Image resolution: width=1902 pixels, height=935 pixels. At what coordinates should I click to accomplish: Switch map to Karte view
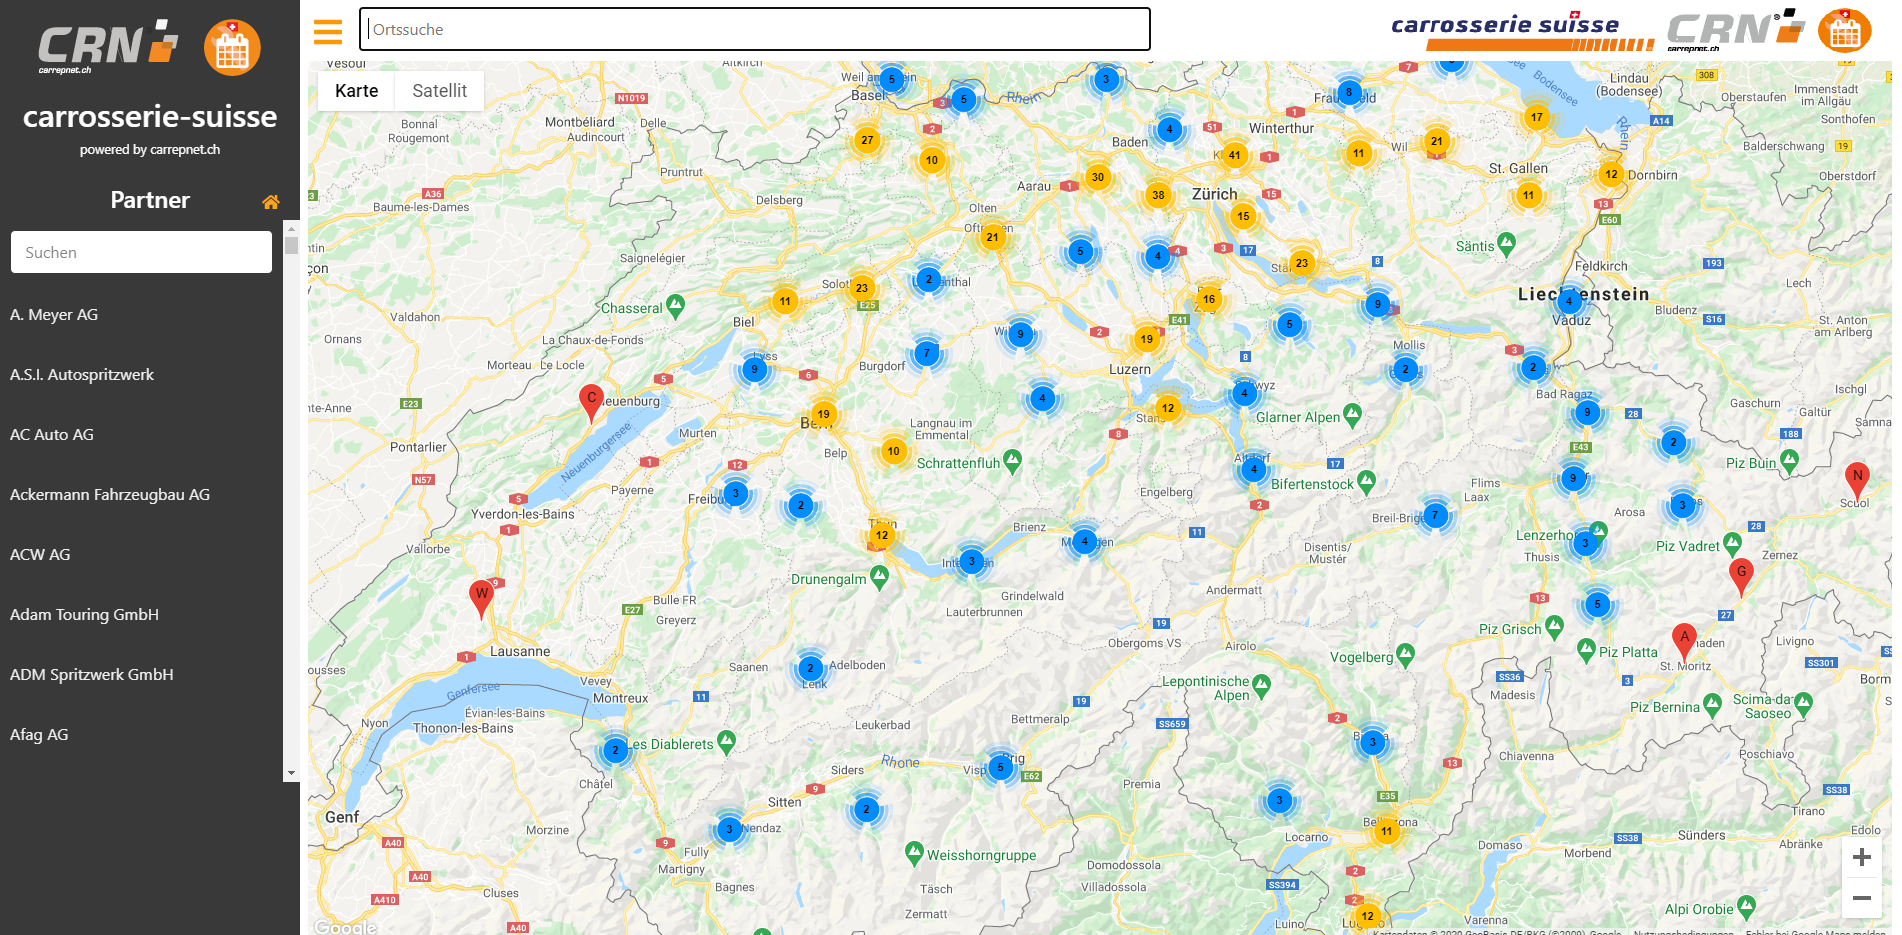(356, 91)
